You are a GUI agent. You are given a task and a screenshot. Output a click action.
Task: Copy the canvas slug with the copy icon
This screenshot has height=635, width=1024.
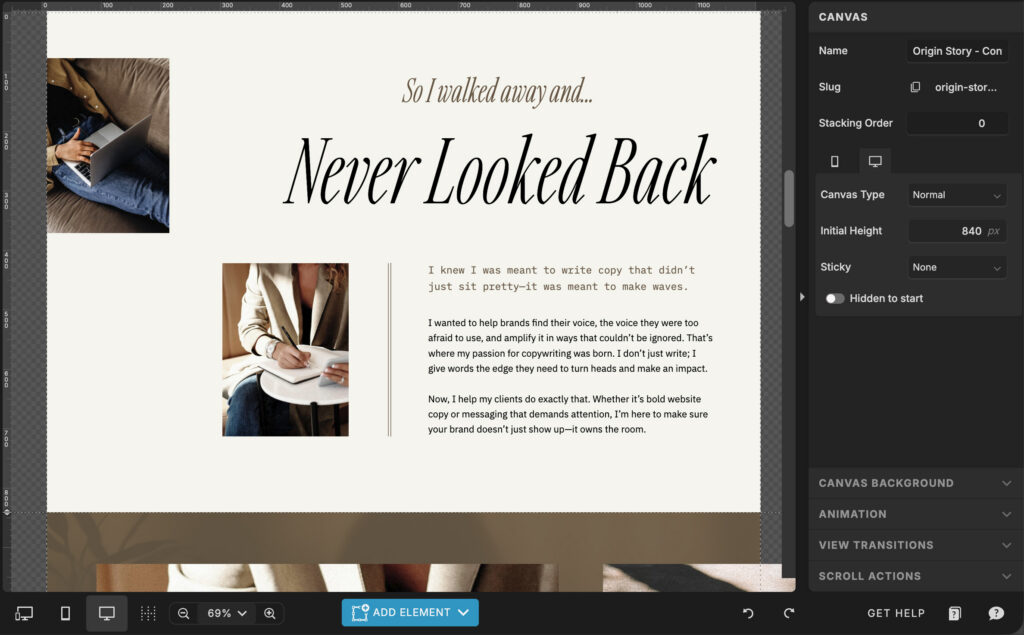(915, 87)
